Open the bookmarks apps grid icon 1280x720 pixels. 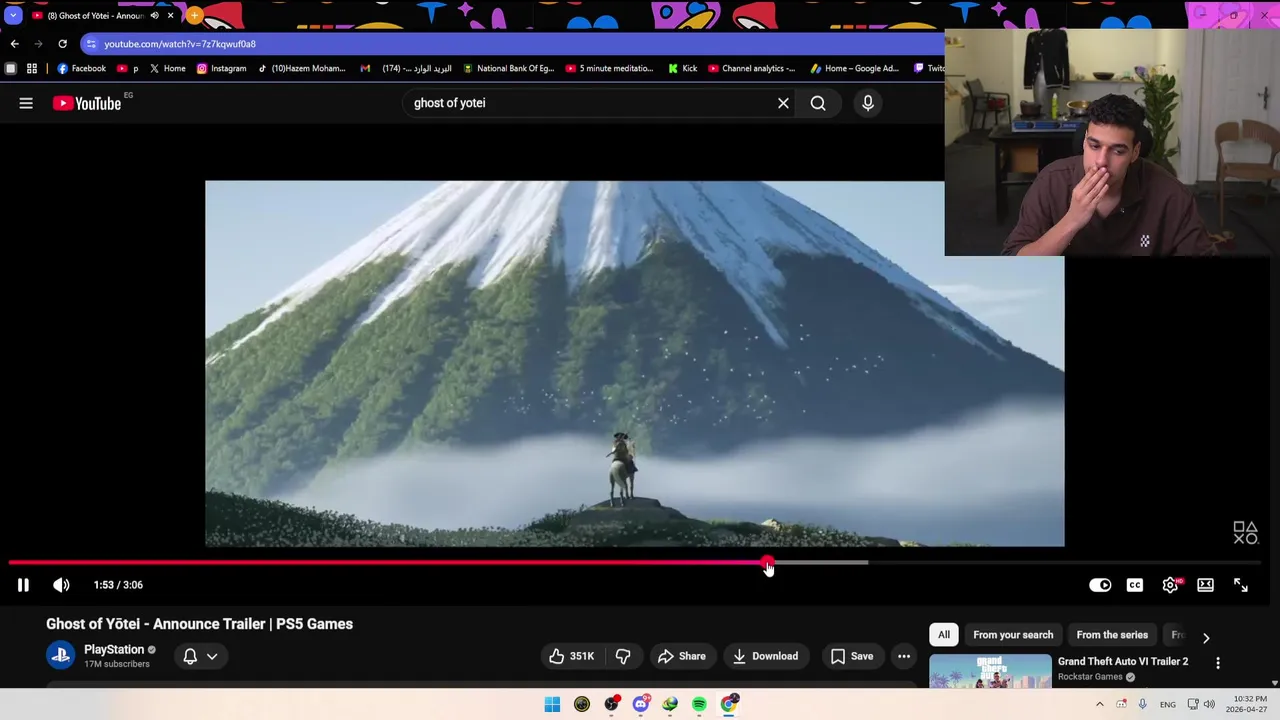click(x=32, y=68)
